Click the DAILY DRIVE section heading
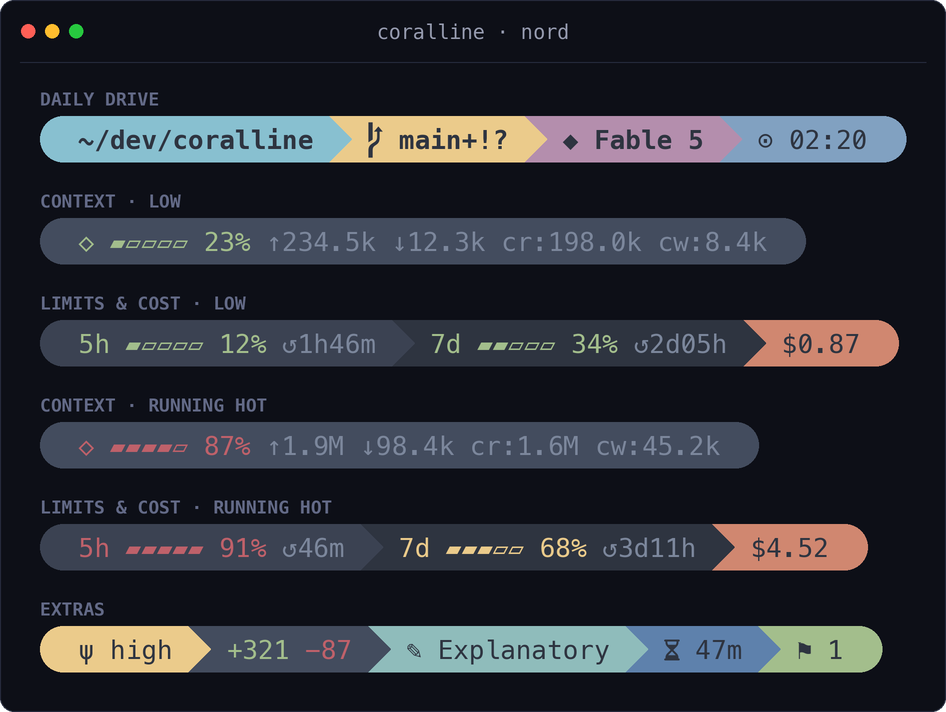The height and width of the screenshot is (712, 946). (100, 100)
